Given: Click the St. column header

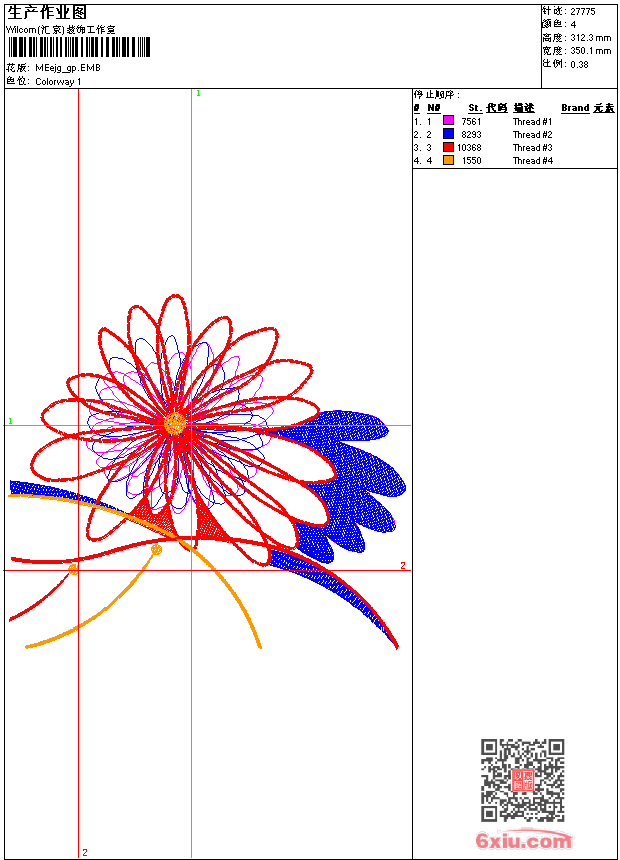Looking at the screenshot, I should coord(474,108).
